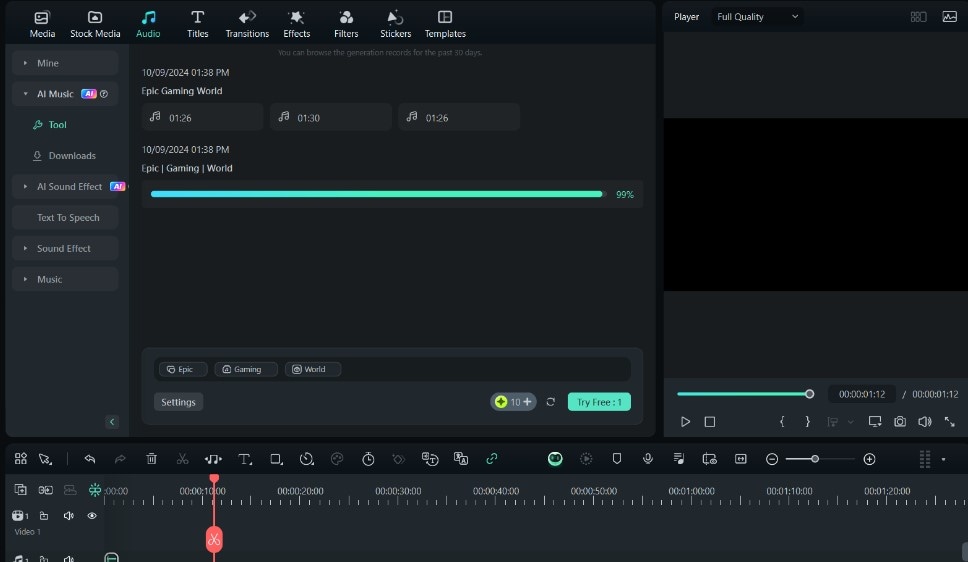Toggle the link icon in timeline toolbar
The width and height of the screenshot is (968, 562).
click(491, 459)
